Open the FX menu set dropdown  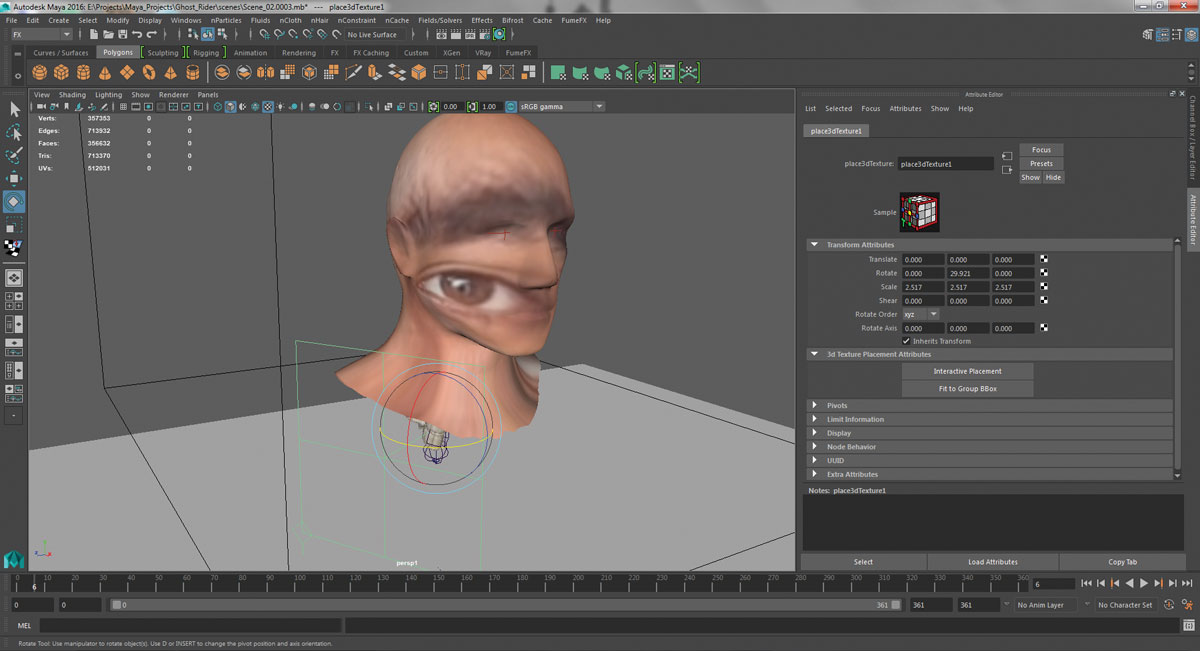point(41,34)
